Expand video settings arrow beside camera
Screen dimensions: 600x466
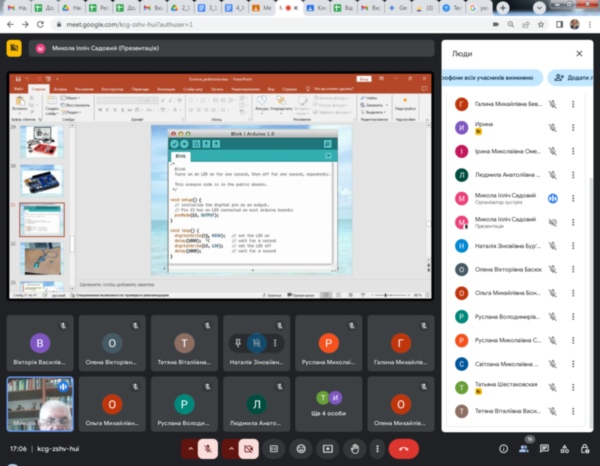(230, 449)
